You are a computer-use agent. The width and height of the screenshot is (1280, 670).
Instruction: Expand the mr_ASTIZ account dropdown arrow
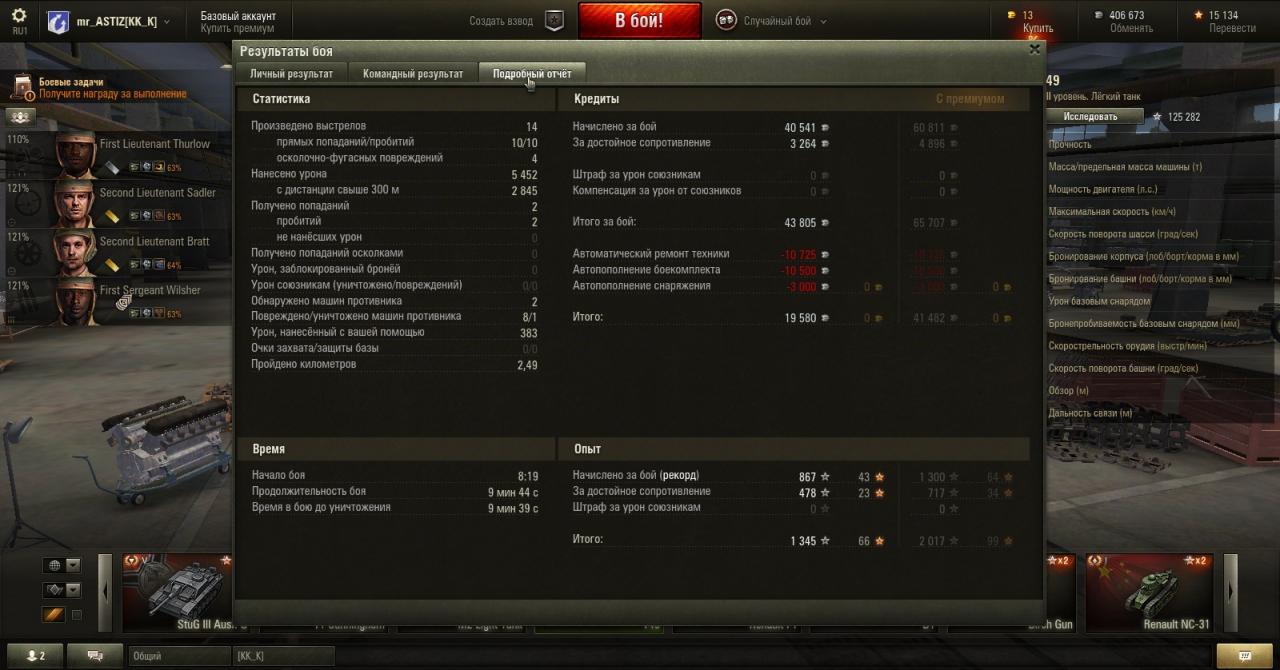[166, 22]
